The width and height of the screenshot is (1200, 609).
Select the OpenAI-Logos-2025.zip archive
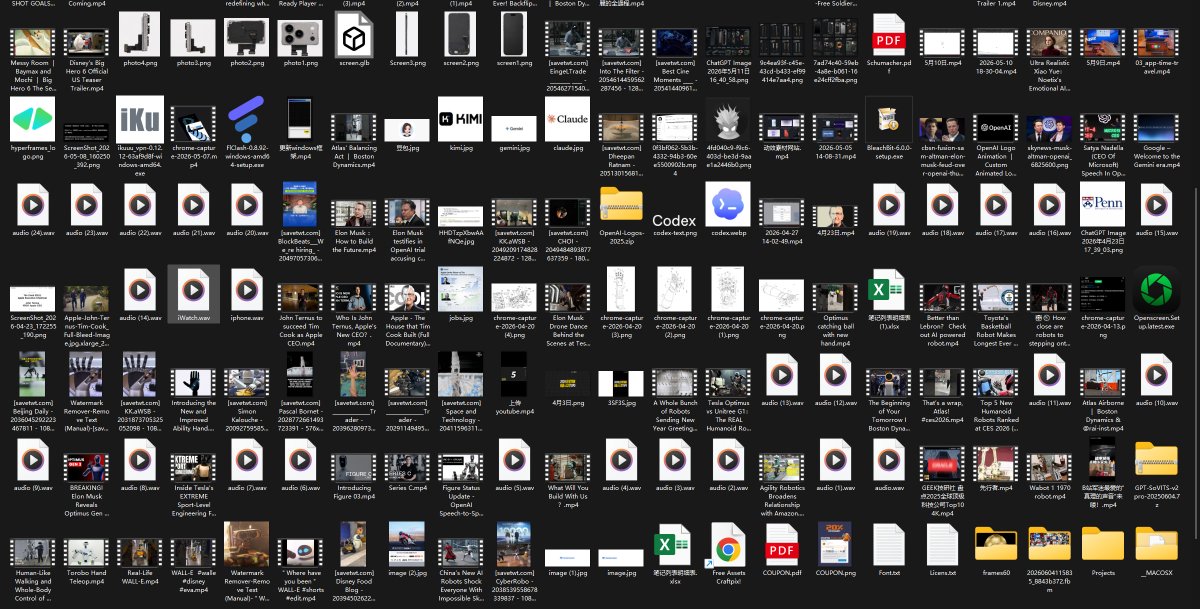621,205
